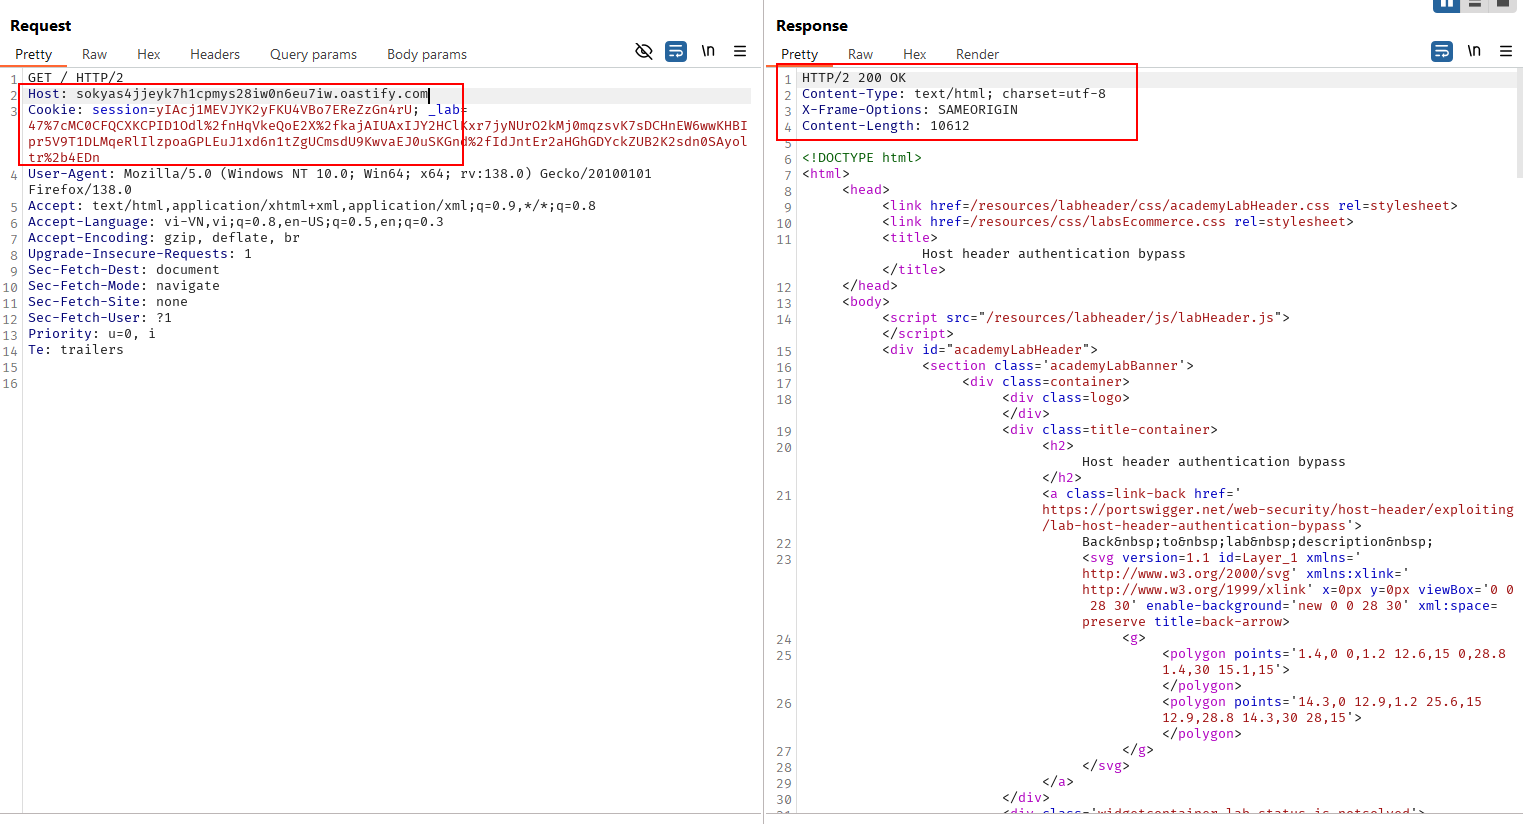
Task: Click the 'Cookie:' header name
Action: [x=56, y=110]
